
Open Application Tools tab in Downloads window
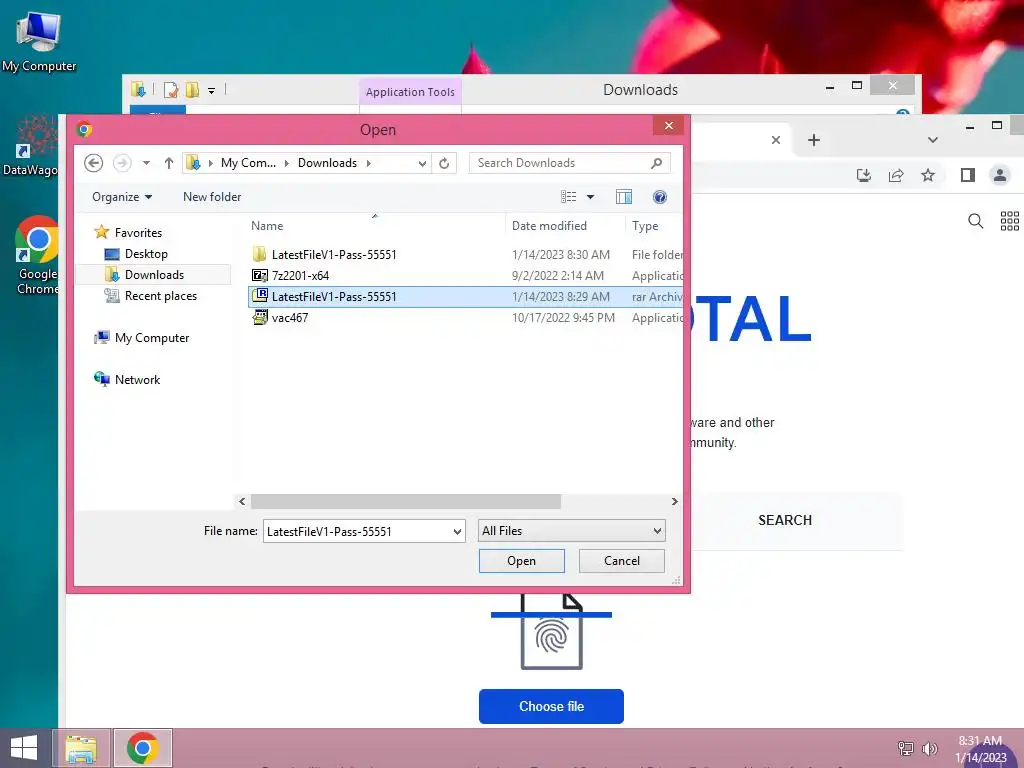pyautogui.click(x=410, y=92)
